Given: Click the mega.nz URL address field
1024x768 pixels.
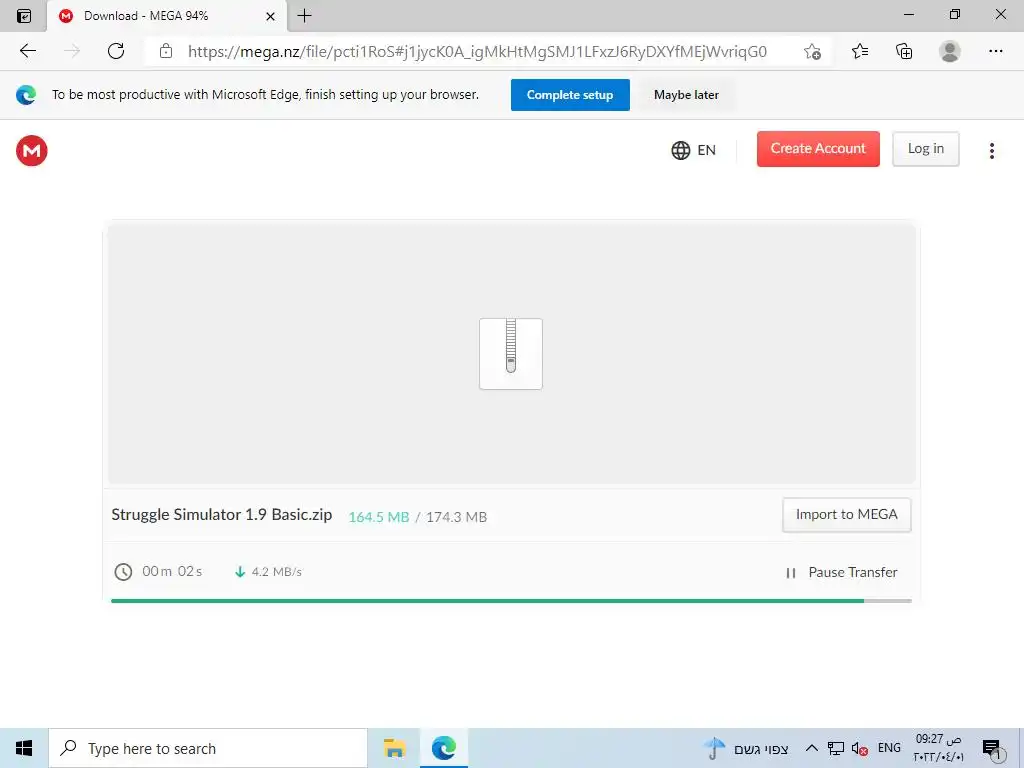Looking at the screenshot, I should pos(477,52).
